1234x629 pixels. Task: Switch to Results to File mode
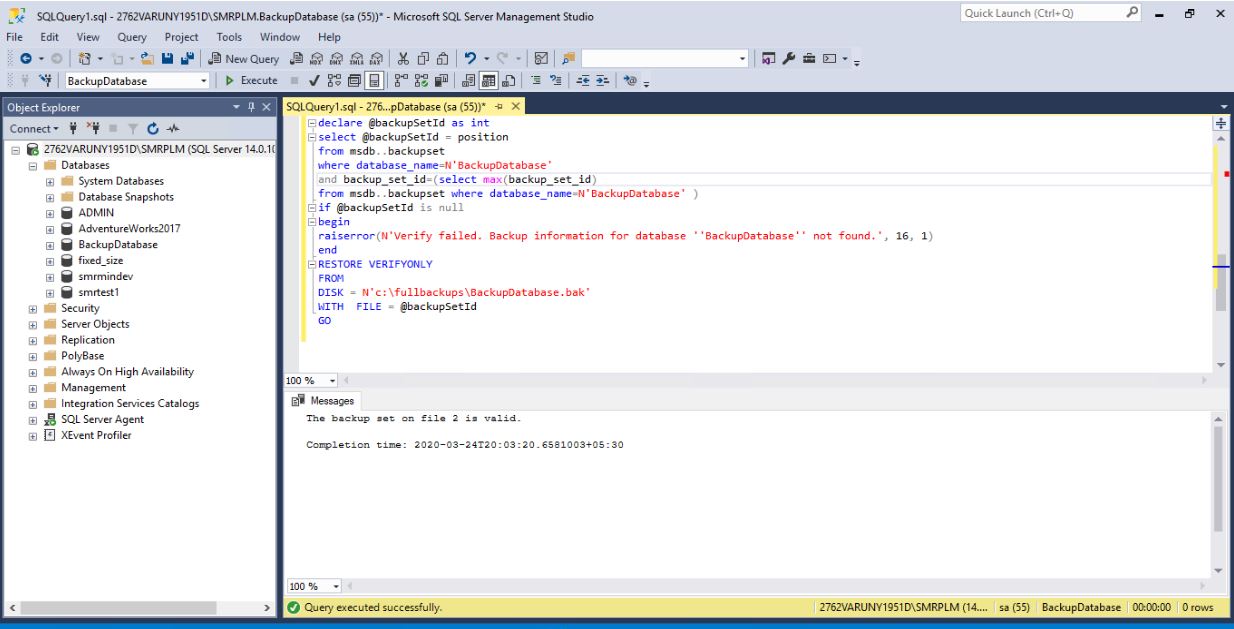tap(509, 81)
